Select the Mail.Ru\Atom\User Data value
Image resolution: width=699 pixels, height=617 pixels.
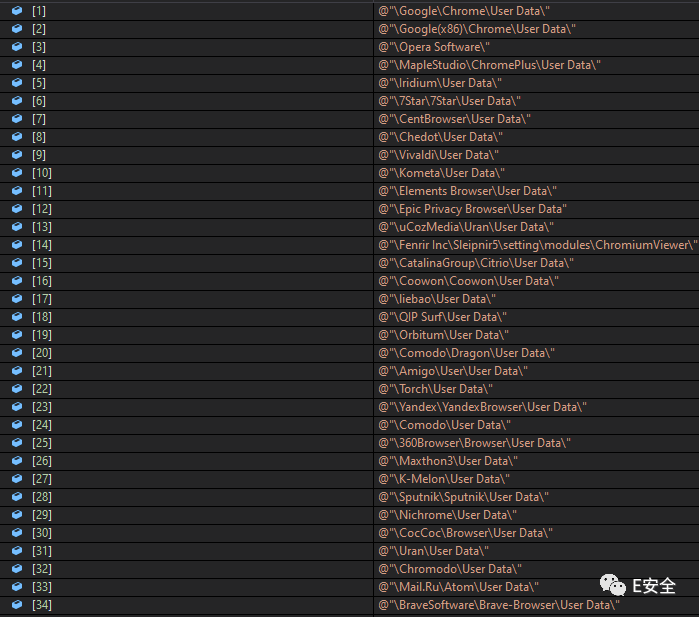click(458, 587)
